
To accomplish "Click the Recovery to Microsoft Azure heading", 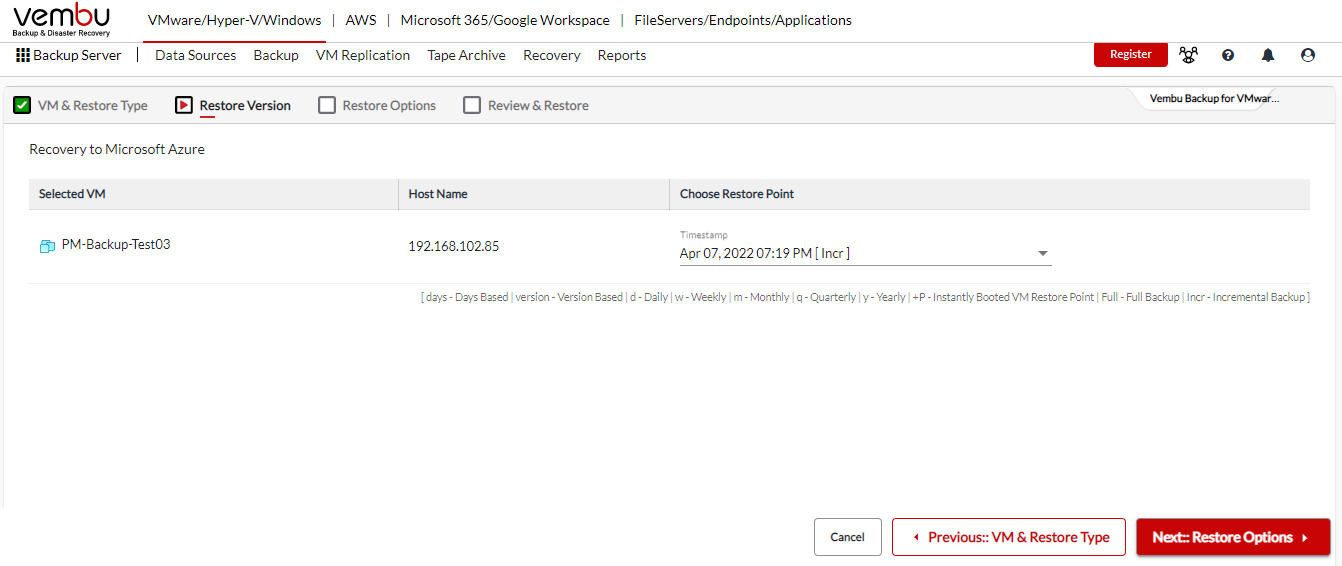I will [117, 150].
